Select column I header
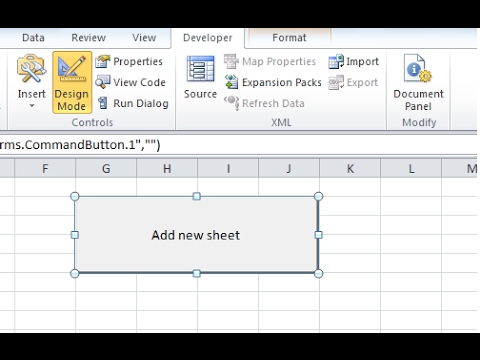480x360 pixels. (228, 168)
